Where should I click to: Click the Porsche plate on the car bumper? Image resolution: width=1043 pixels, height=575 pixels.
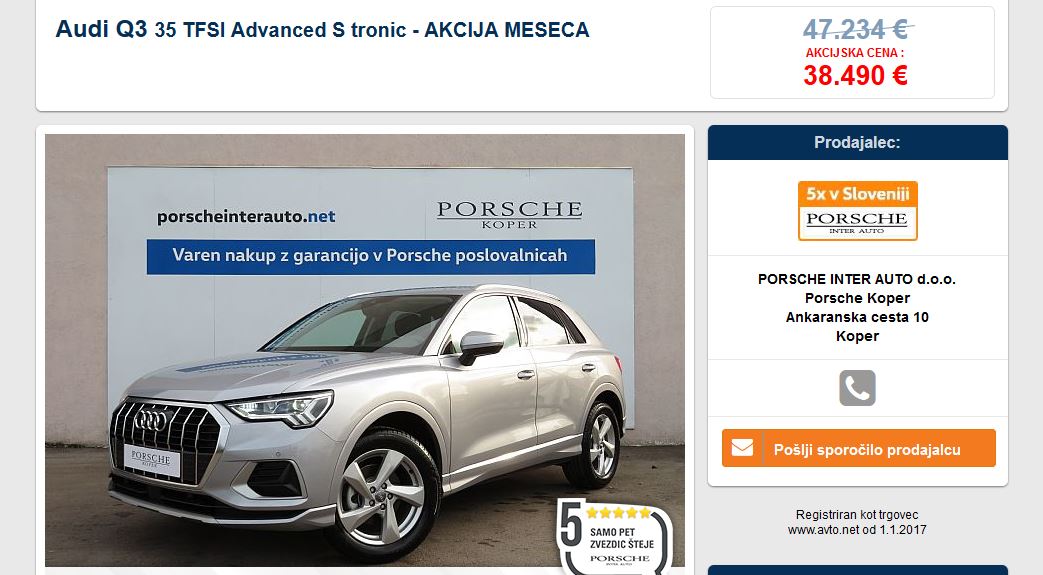coord(152,460)
